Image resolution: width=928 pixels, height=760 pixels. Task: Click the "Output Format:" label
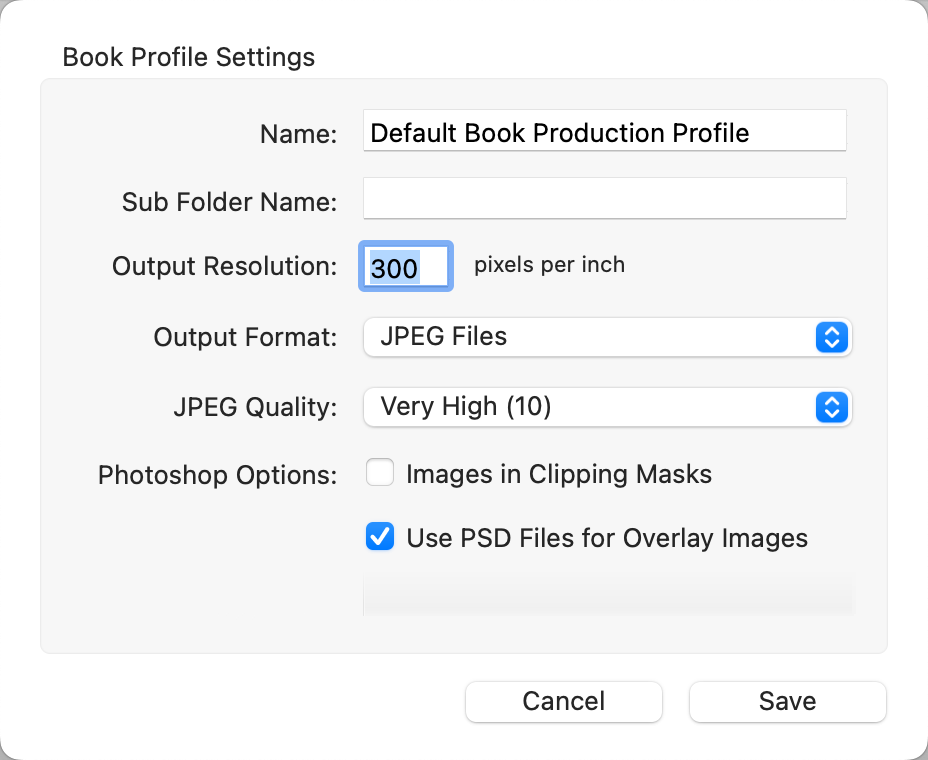245,338
